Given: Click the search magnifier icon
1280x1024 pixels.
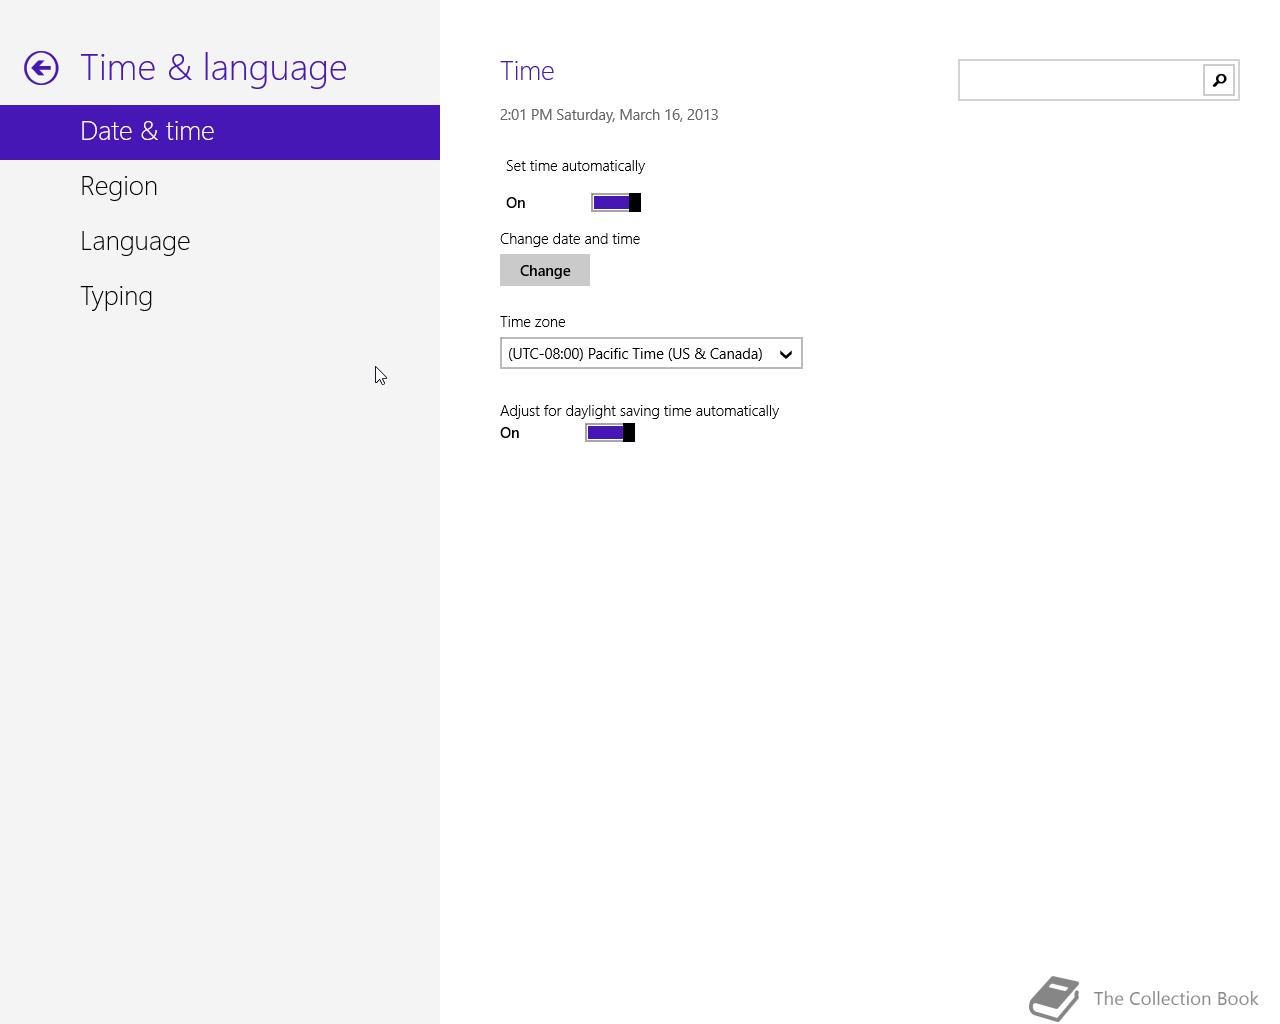Looking at the screenshot, I should click(x=1219, y=80).
